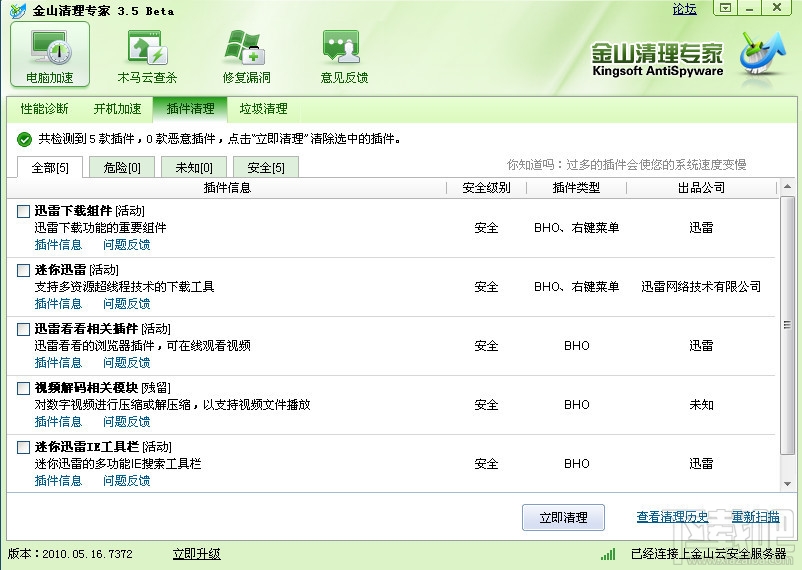The width and height of the screenshot is (802, 570).
Task: Check the 迷你迅雷IE工具栏 checkbox
Action: click(24, 447)
